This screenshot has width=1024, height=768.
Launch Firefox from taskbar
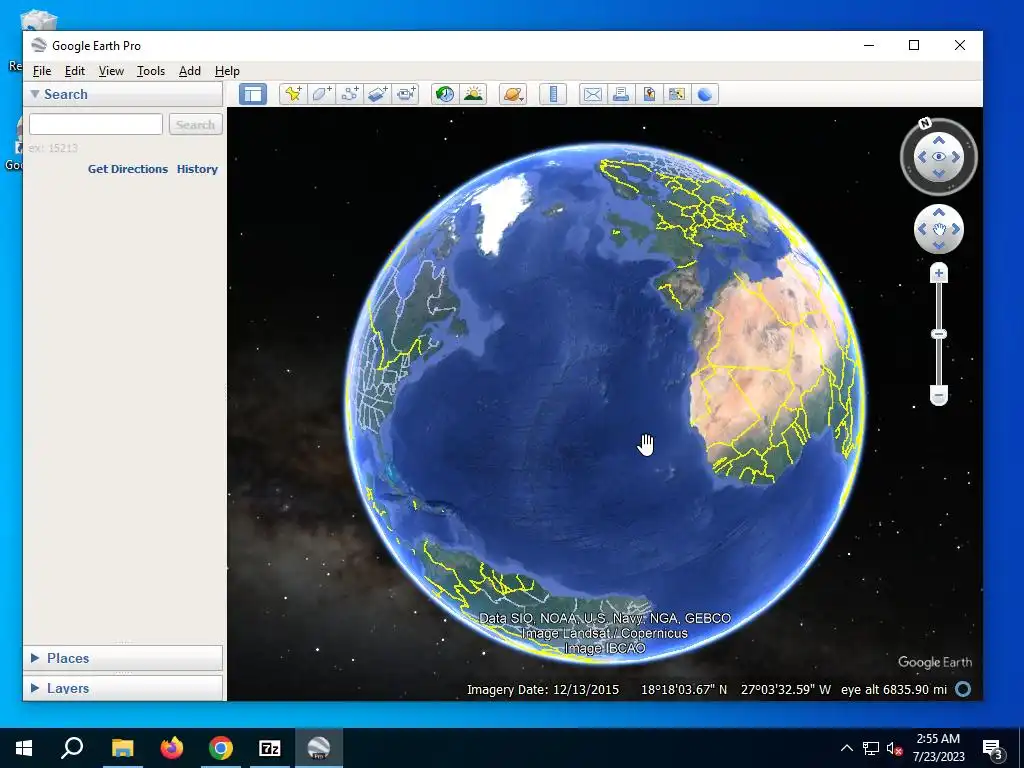(x=172, y=748)
